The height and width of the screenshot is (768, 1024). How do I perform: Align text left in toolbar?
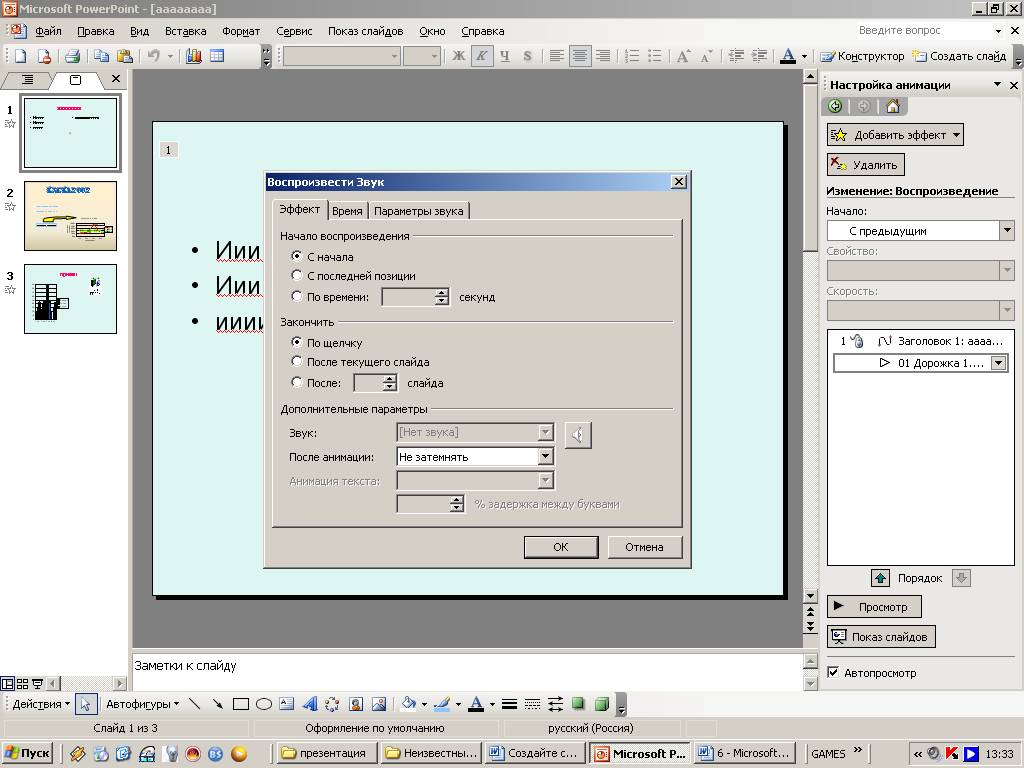pos(556,56)
